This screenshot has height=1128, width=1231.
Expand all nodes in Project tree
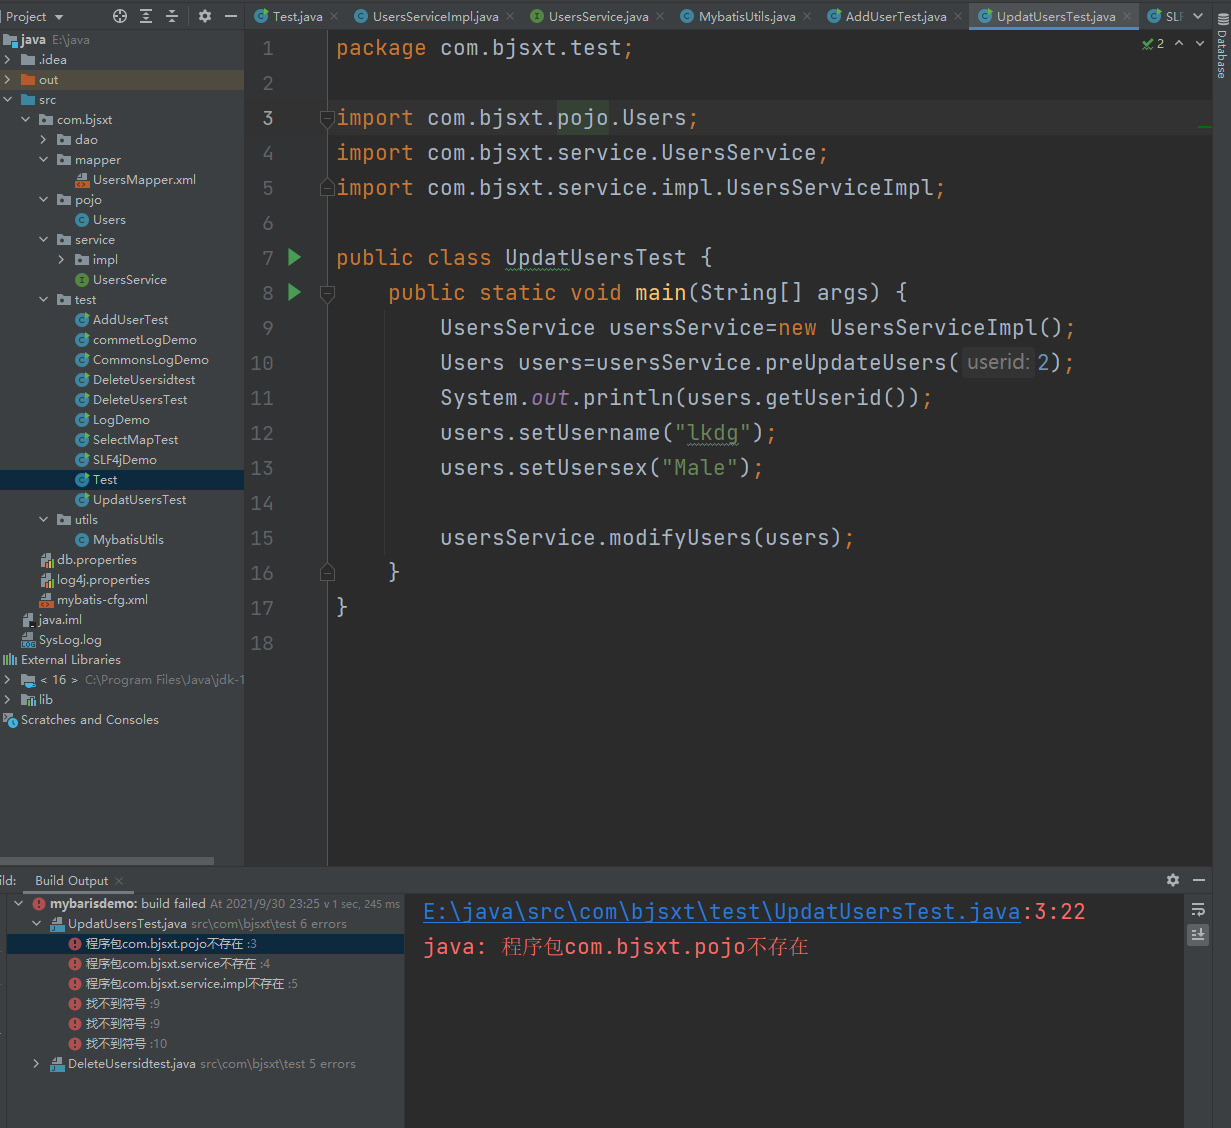(146, 16)
